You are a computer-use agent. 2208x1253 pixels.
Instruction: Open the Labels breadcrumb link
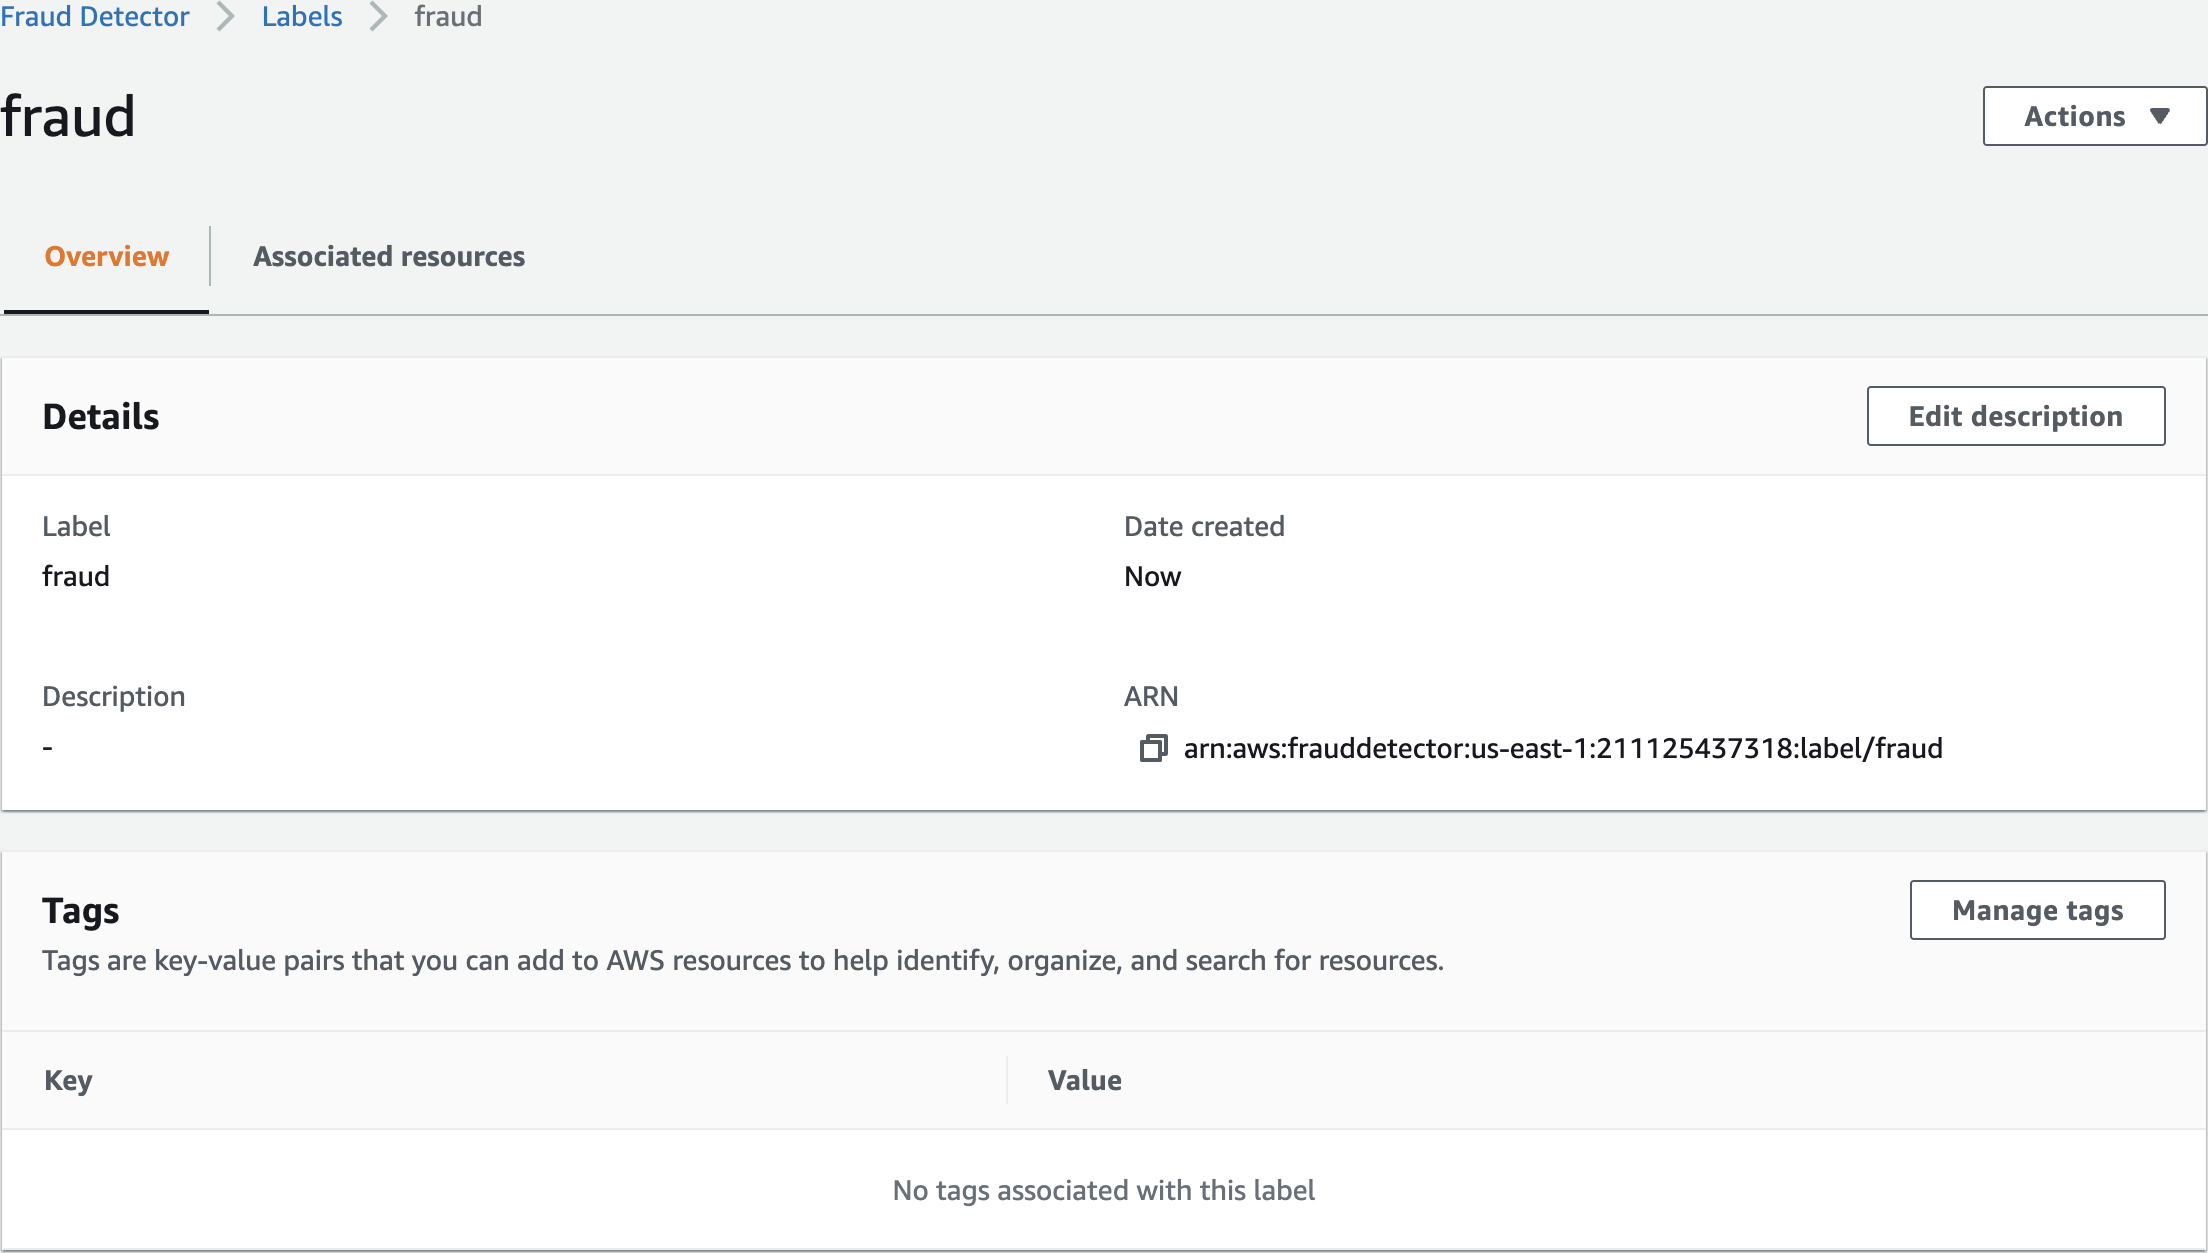301,16
